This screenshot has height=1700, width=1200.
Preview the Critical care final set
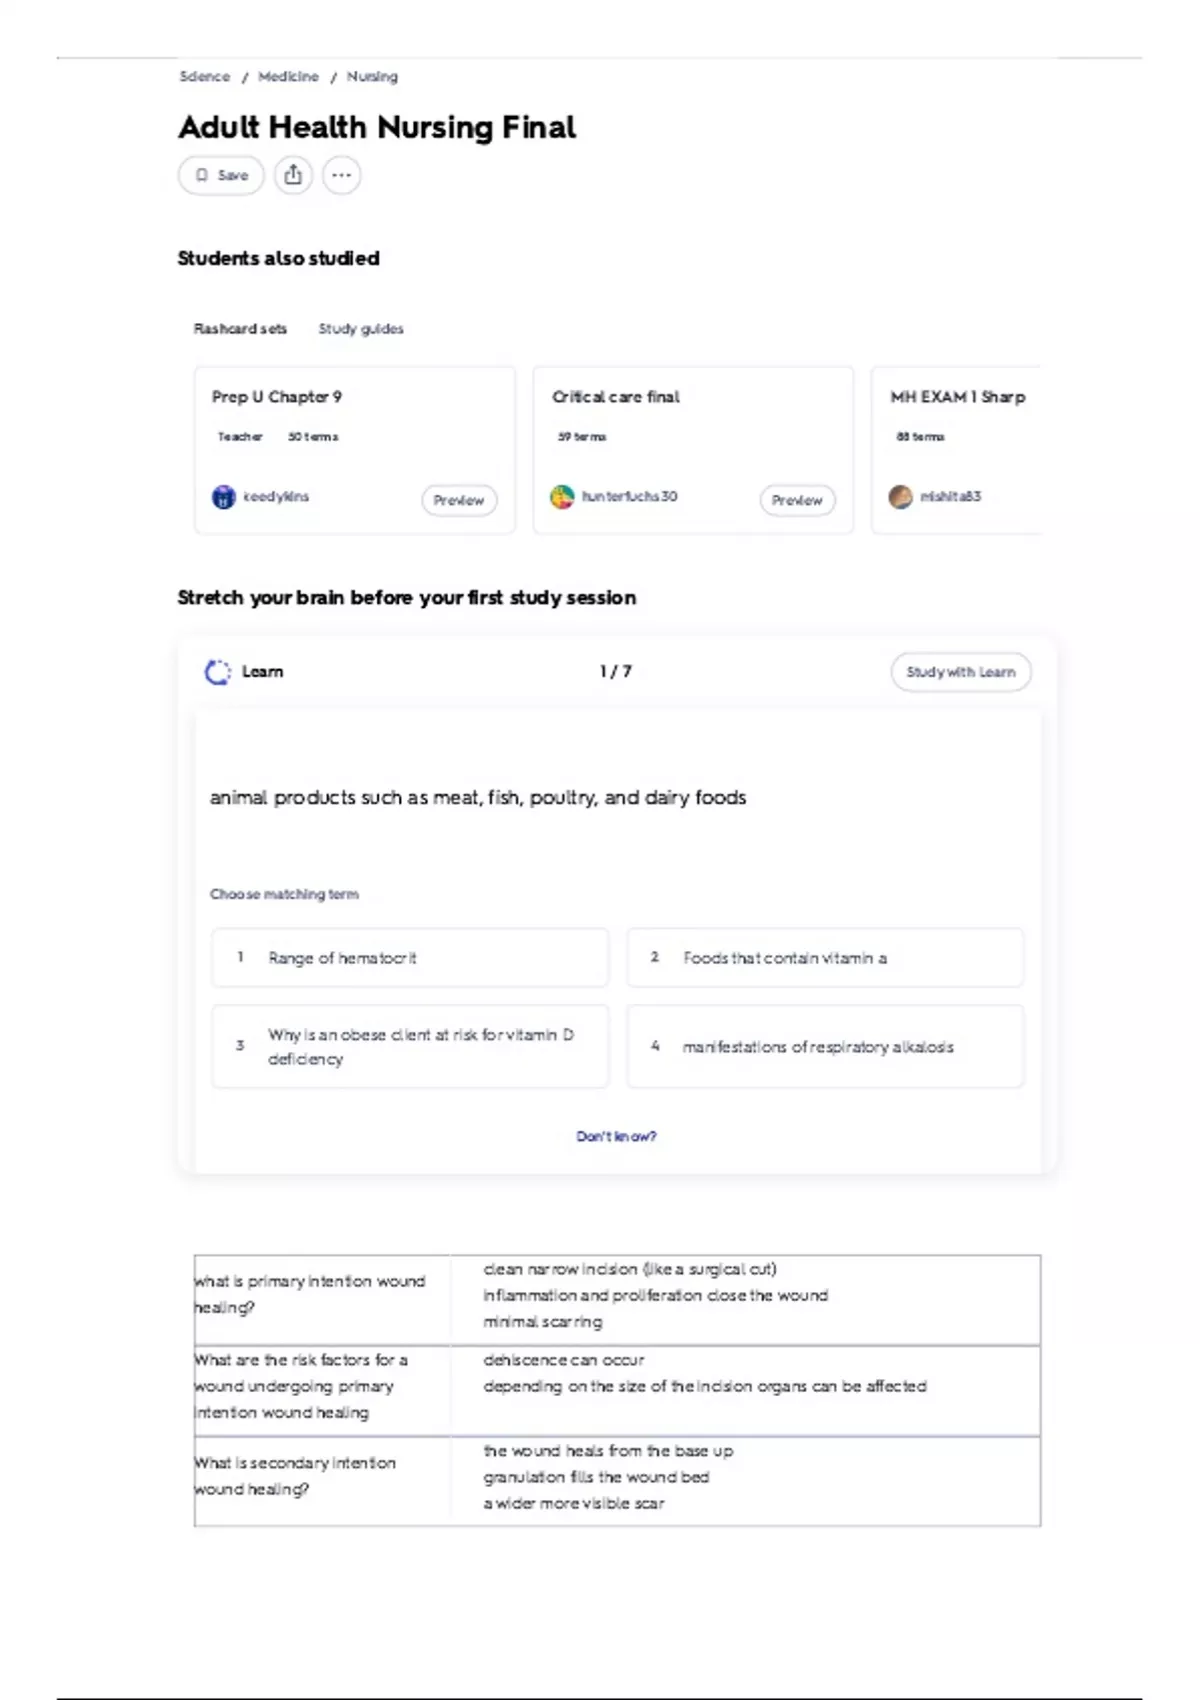pyautogui.click(x=798, y=500)
